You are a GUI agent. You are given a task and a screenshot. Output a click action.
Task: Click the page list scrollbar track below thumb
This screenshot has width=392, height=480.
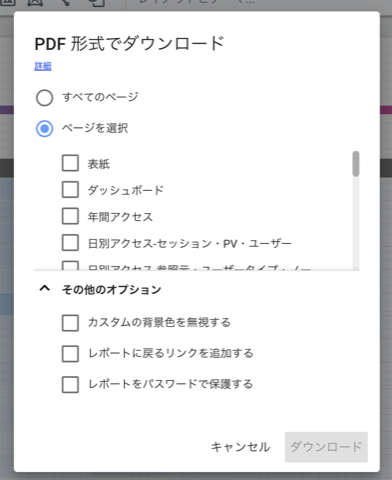pos(356,223)
